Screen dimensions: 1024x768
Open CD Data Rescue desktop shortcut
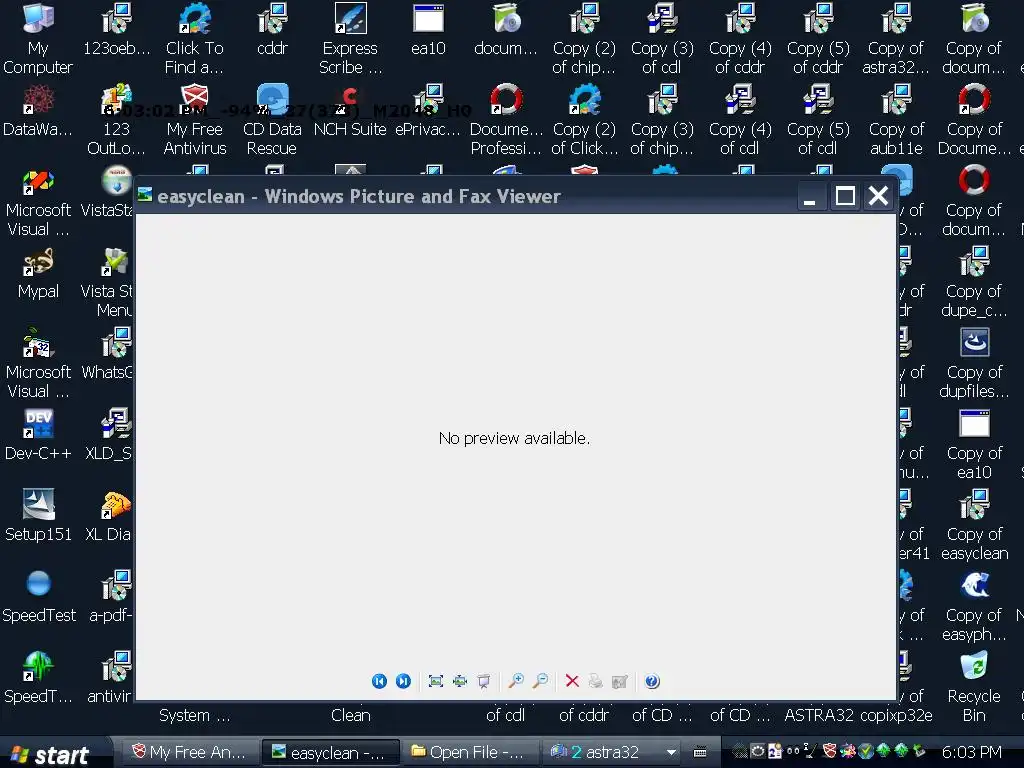[x=272, y=120]
